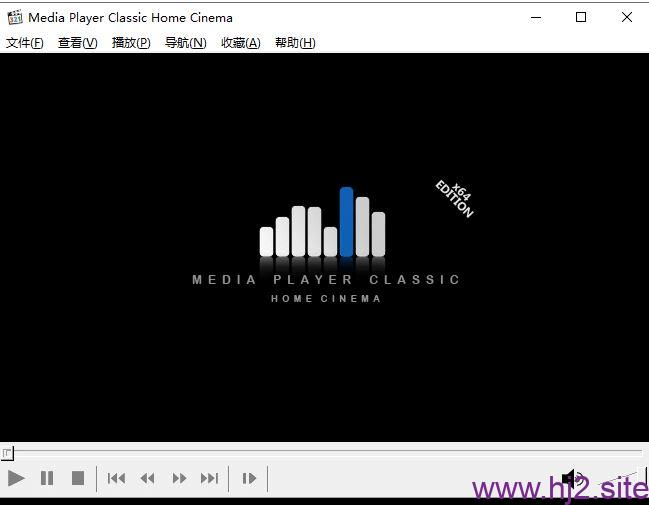Open the 播放(P) menu
Viewport: 649px width, 505px height.
click(x=131, y=43)
